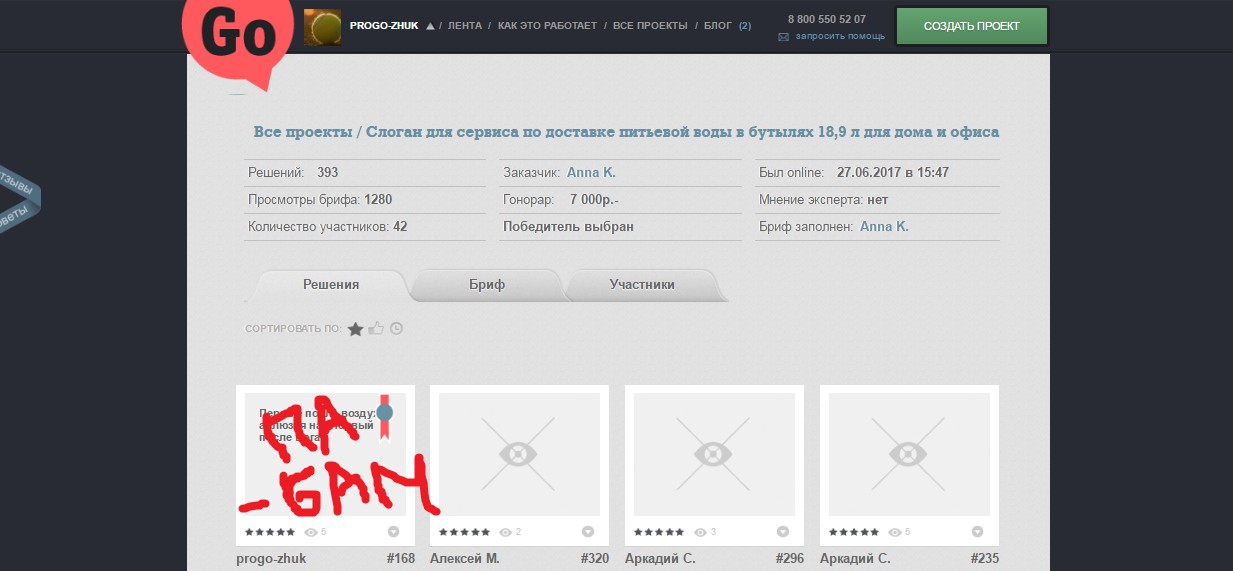Click star rating on card #320
1233x571 pixels.
tap(465, 532)
